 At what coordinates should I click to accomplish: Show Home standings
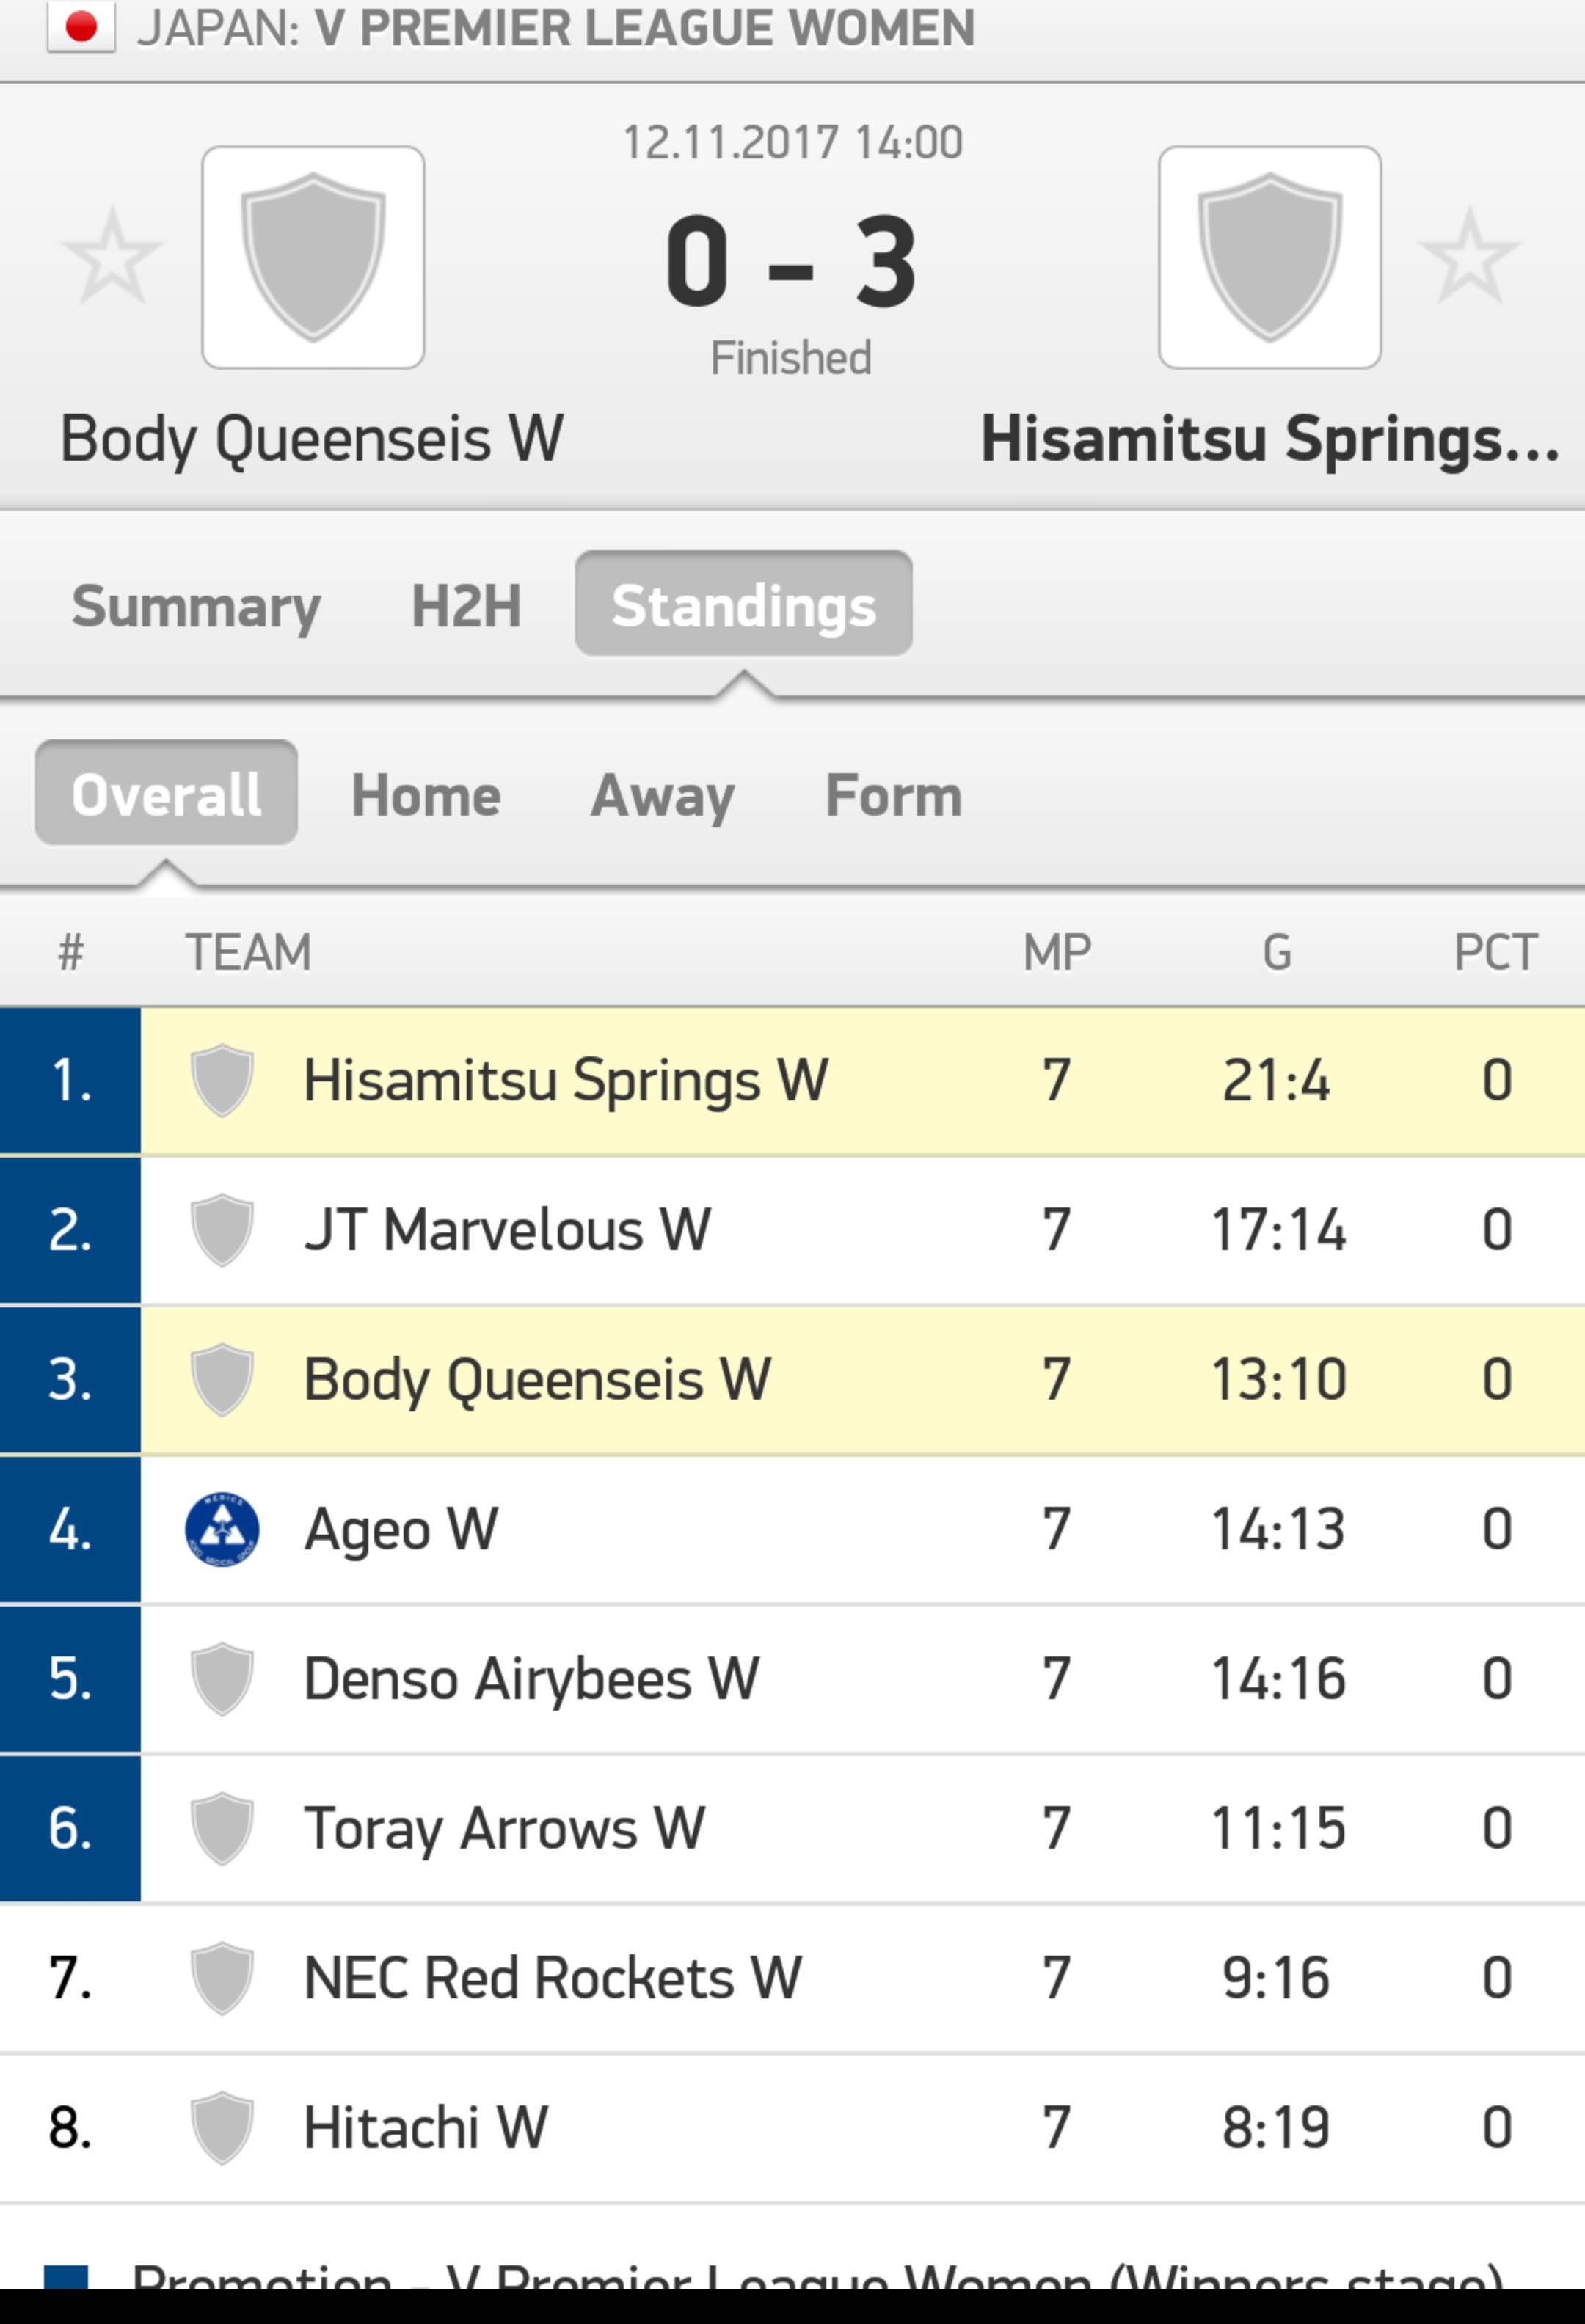point(426,795)
